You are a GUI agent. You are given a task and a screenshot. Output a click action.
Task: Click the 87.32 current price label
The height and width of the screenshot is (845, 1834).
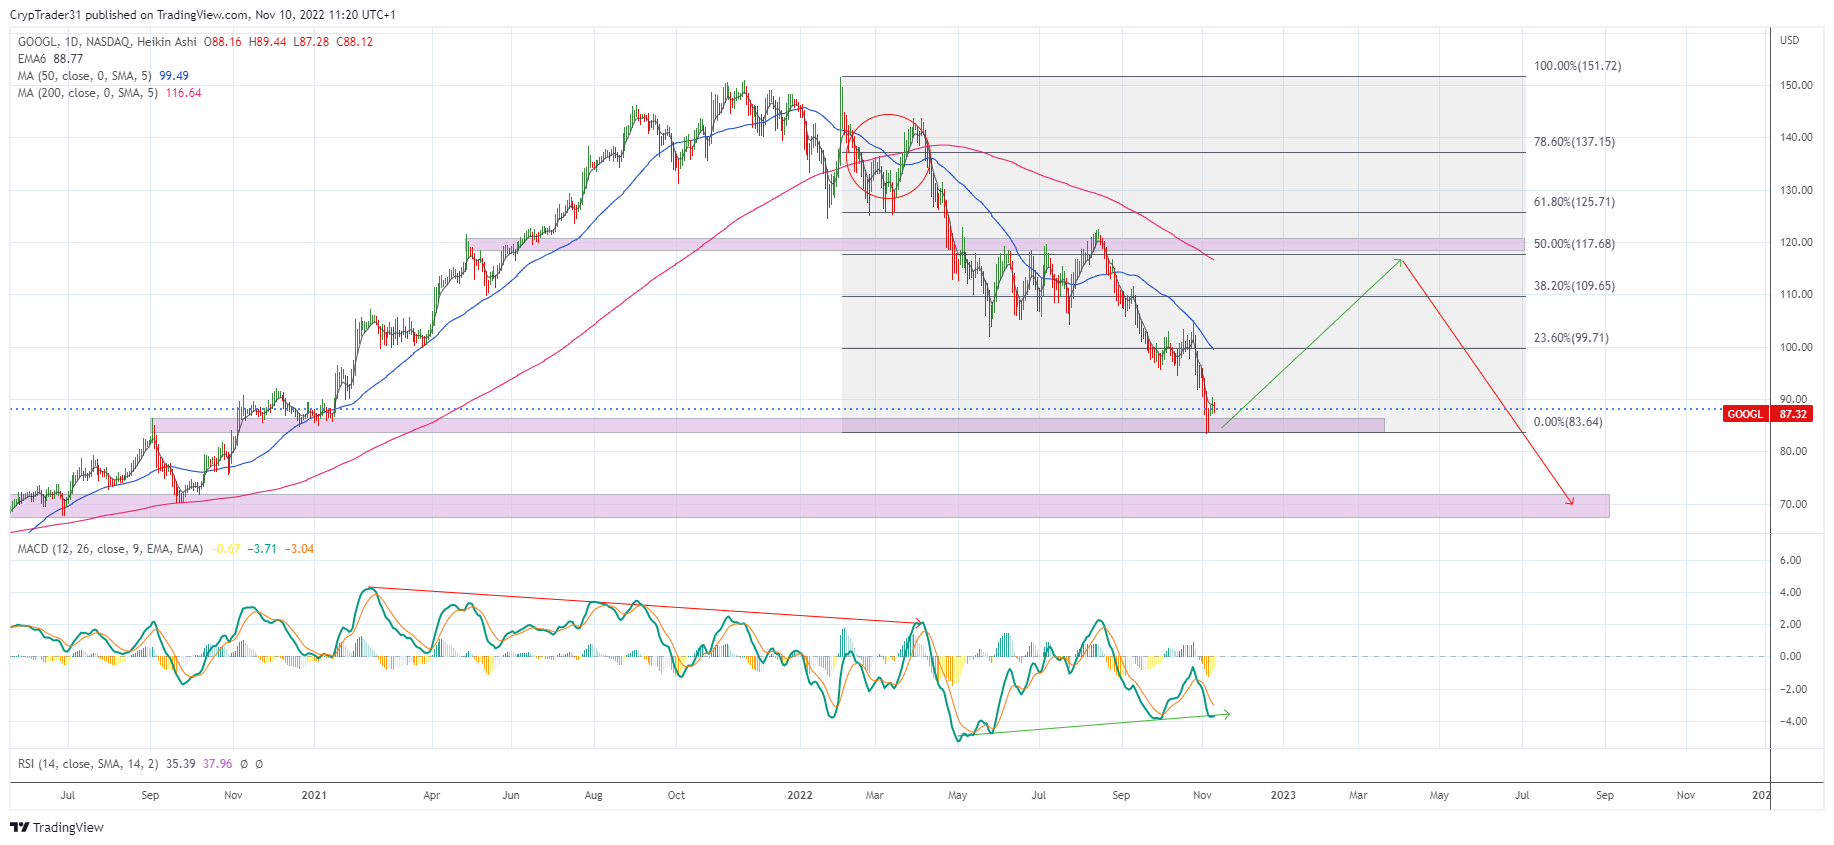click(1792, 414)
